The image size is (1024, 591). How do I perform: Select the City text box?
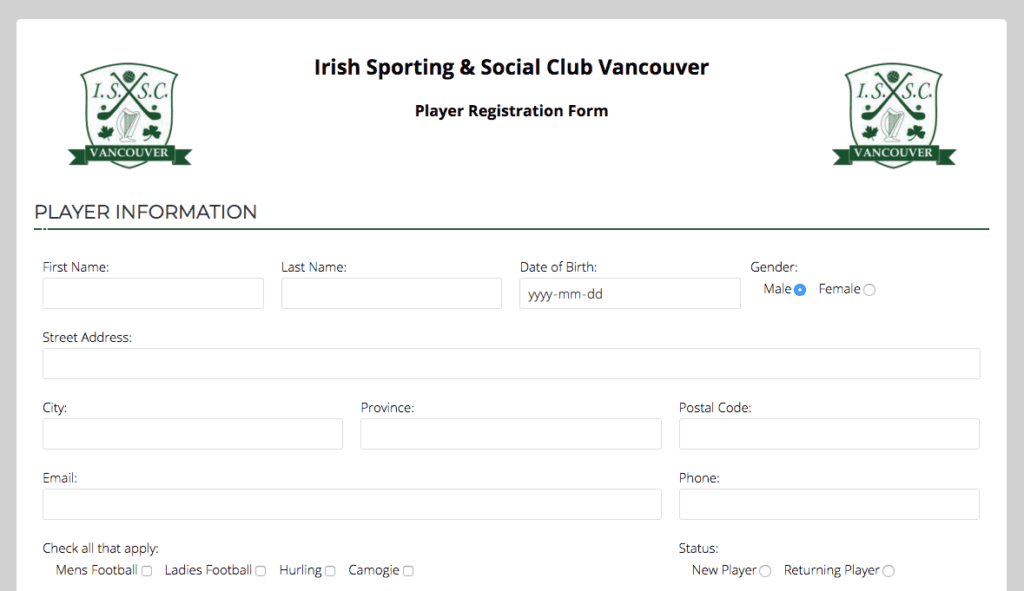coord(193,434)
